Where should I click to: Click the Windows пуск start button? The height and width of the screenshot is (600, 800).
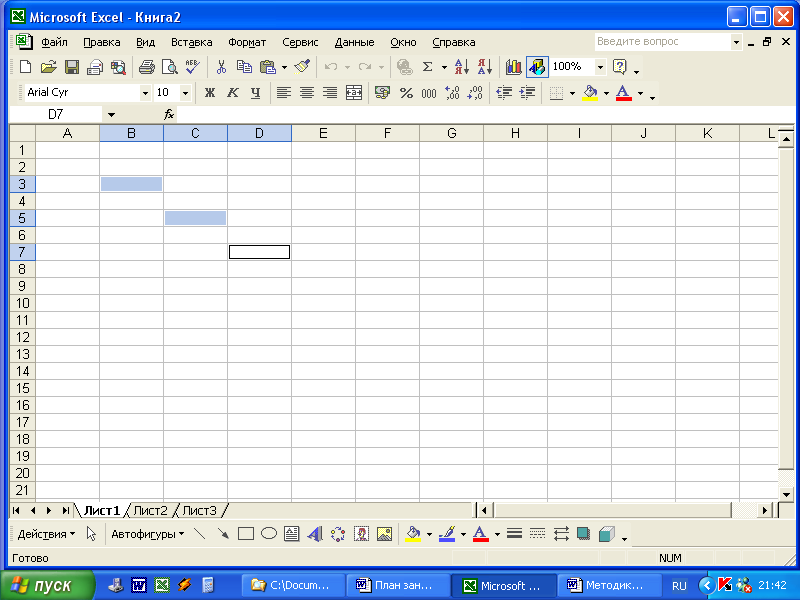[x=47, y=585]
